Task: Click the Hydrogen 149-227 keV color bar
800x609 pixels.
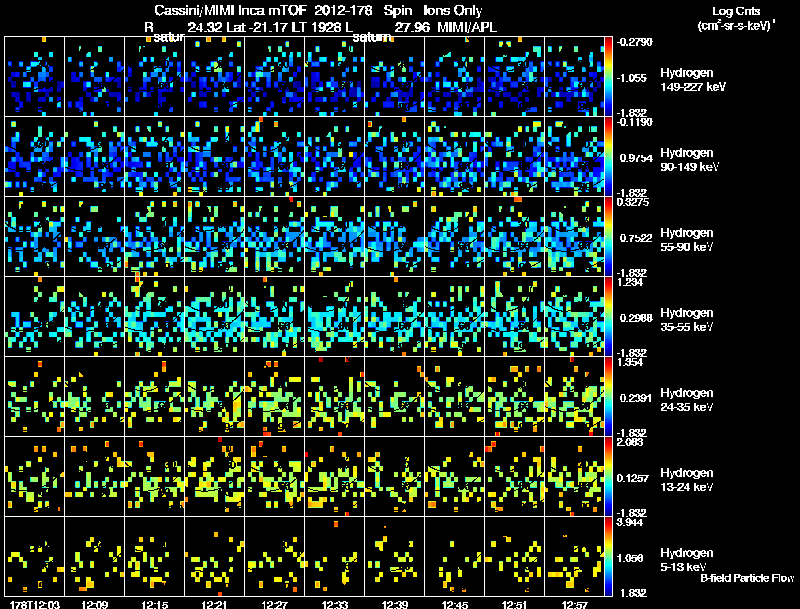Action: click(608, 77)
